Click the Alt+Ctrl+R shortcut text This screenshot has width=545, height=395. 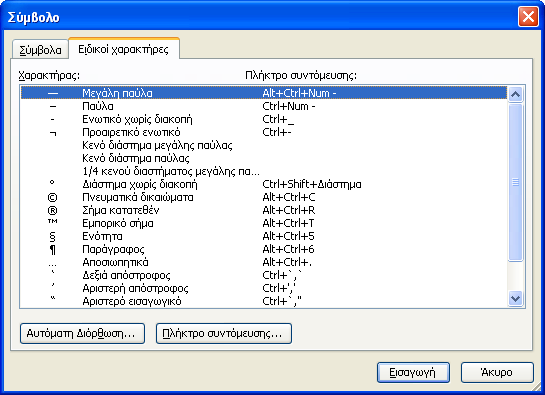click(289, 210)
